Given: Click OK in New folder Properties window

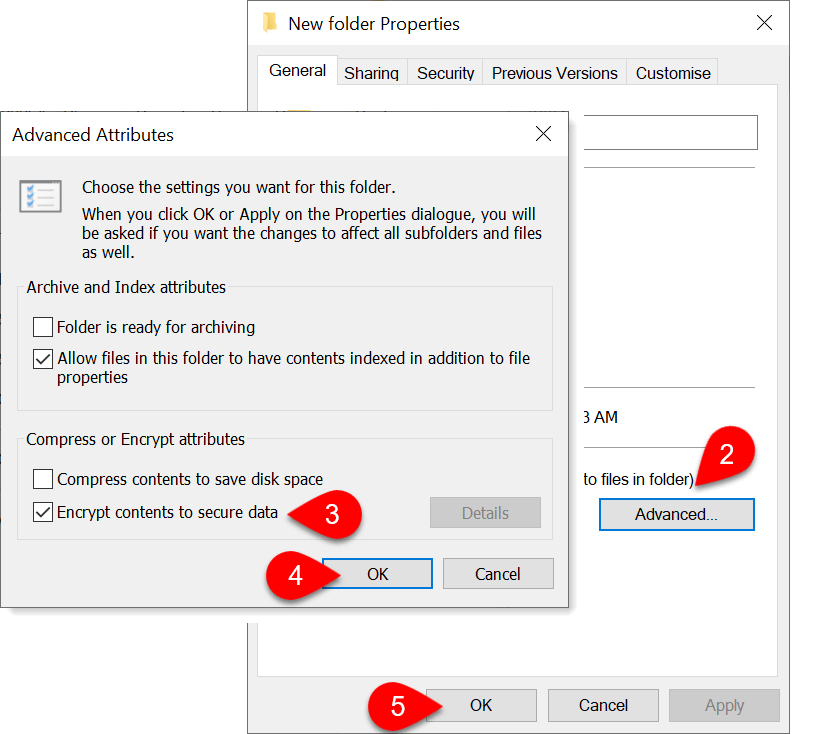Looking at the screenshot, I should click(x=481, y=705).
